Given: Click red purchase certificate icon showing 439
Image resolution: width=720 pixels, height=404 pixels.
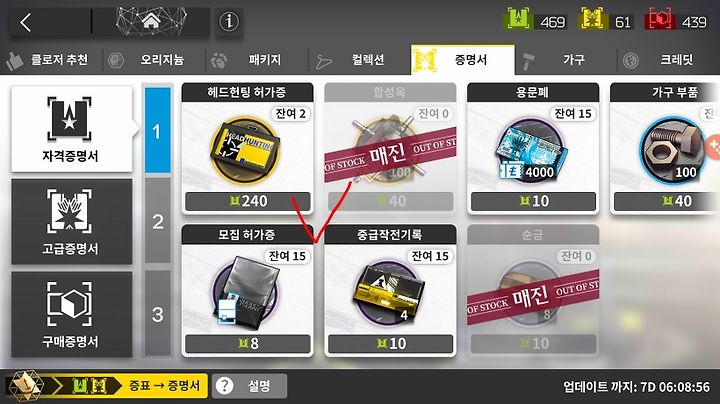Looking at the screenshot, I should point(659,19).
